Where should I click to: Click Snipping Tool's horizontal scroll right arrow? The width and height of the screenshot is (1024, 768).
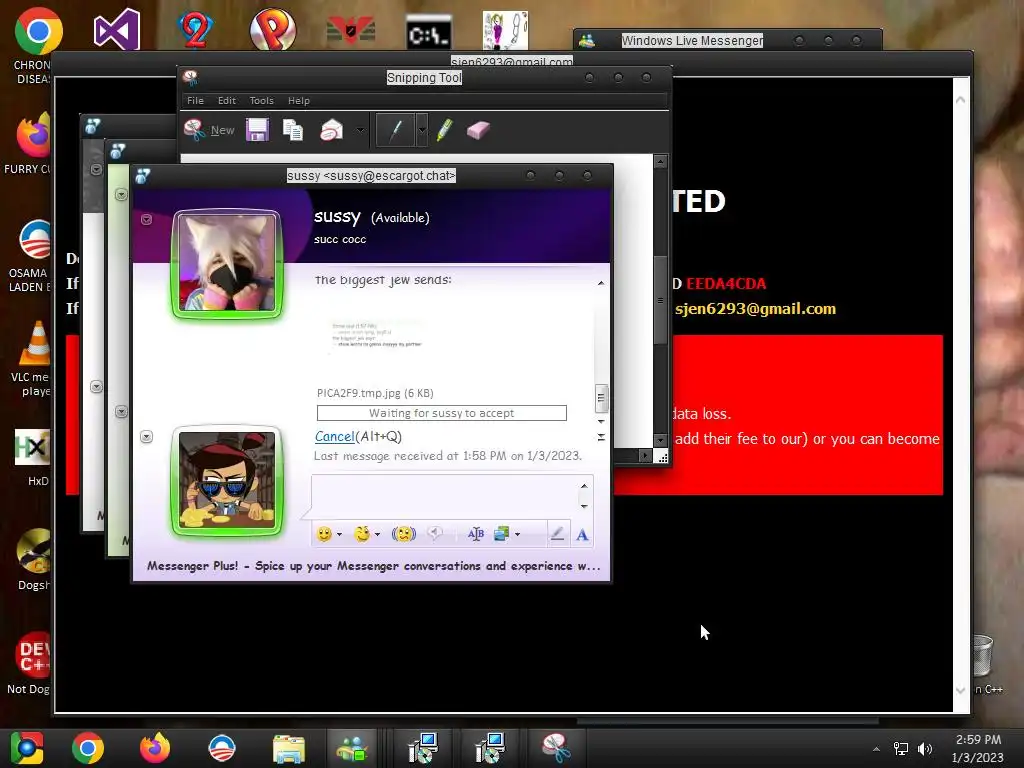(x=645, y=455)
